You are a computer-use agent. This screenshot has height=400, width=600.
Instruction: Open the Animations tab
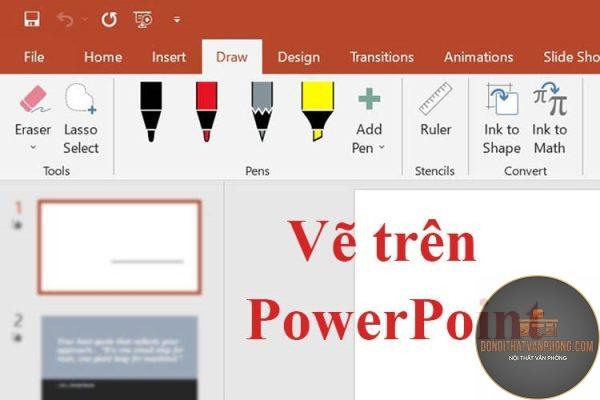pos(479,57)
